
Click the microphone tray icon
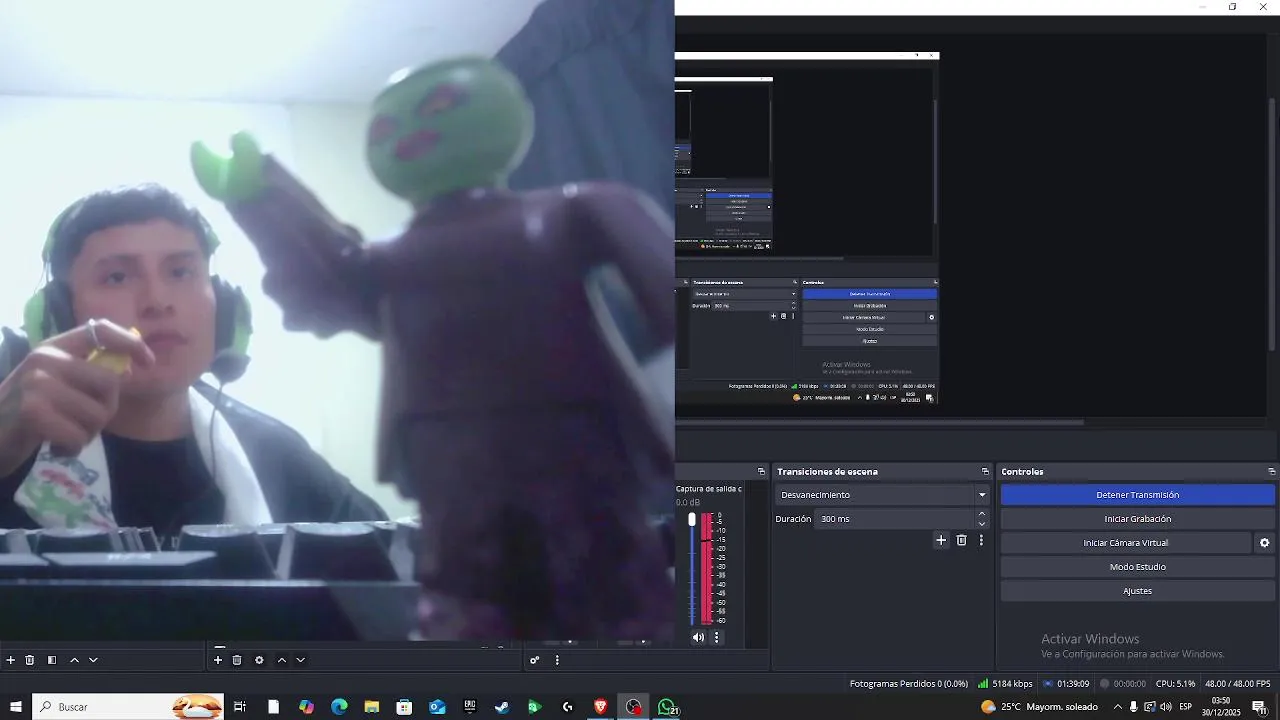(1134, 707)
